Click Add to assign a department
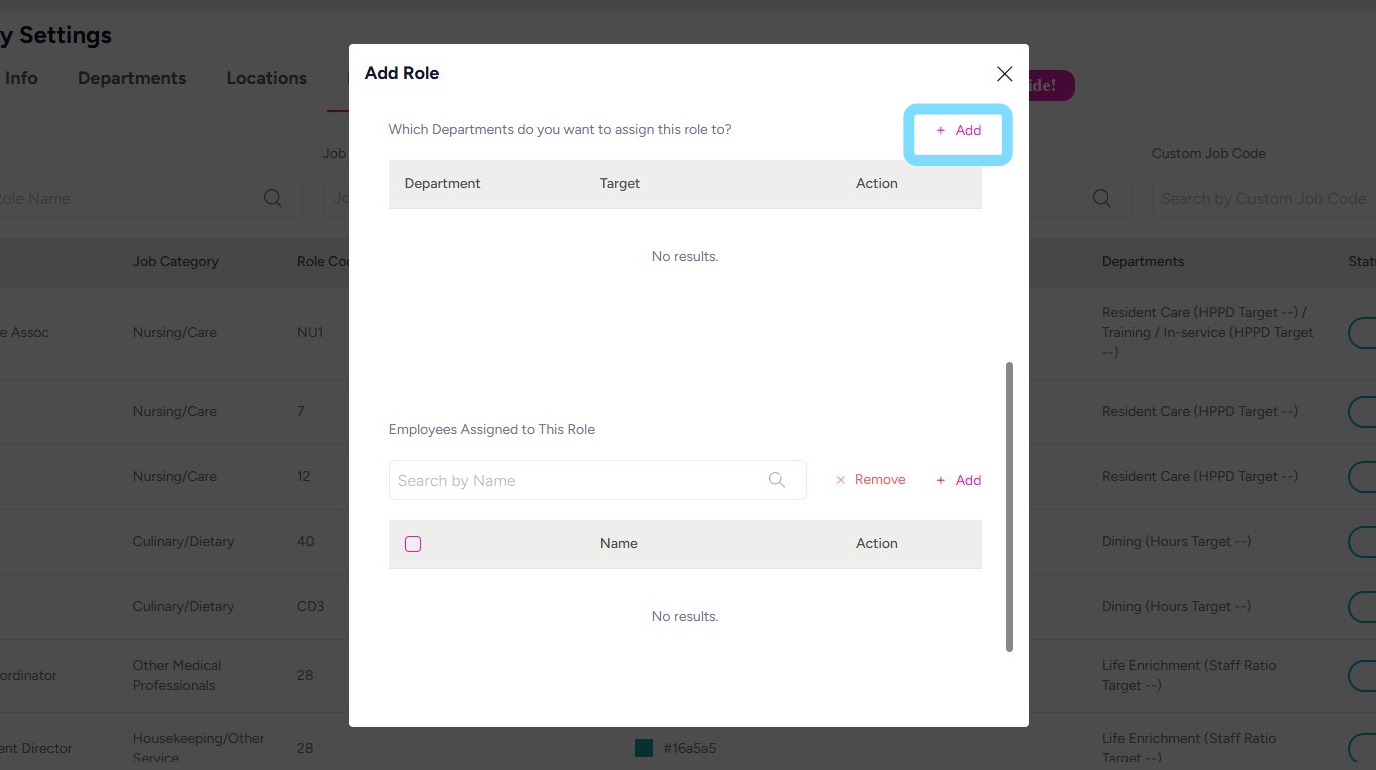Screen dimensions: 1376x770 tap(958, 131)
